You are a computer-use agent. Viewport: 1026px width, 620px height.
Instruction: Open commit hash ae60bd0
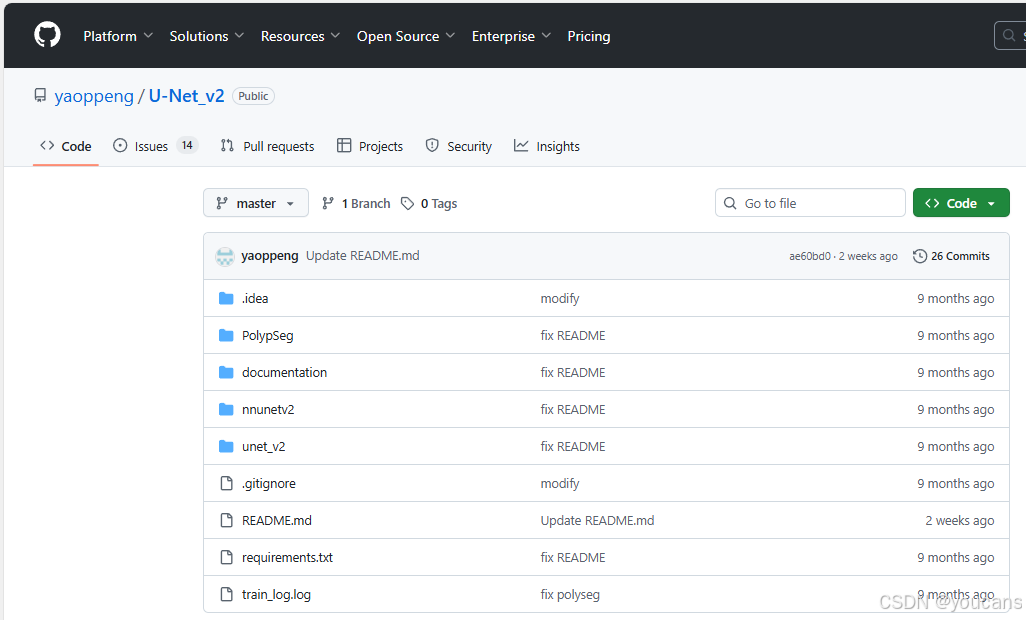pyautogui.click(x=809, y=256)
